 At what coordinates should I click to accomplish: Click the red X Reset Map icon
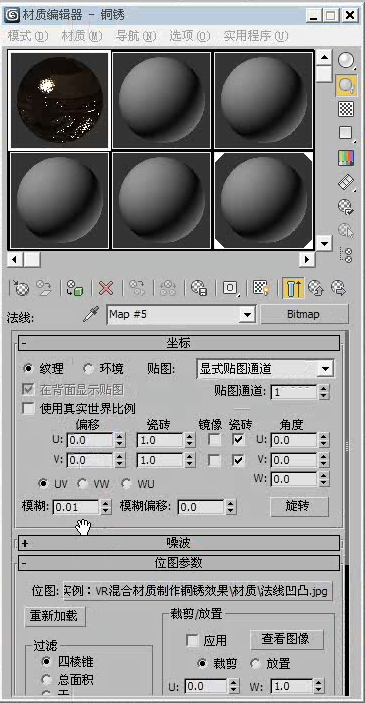[x=106, y=288]
